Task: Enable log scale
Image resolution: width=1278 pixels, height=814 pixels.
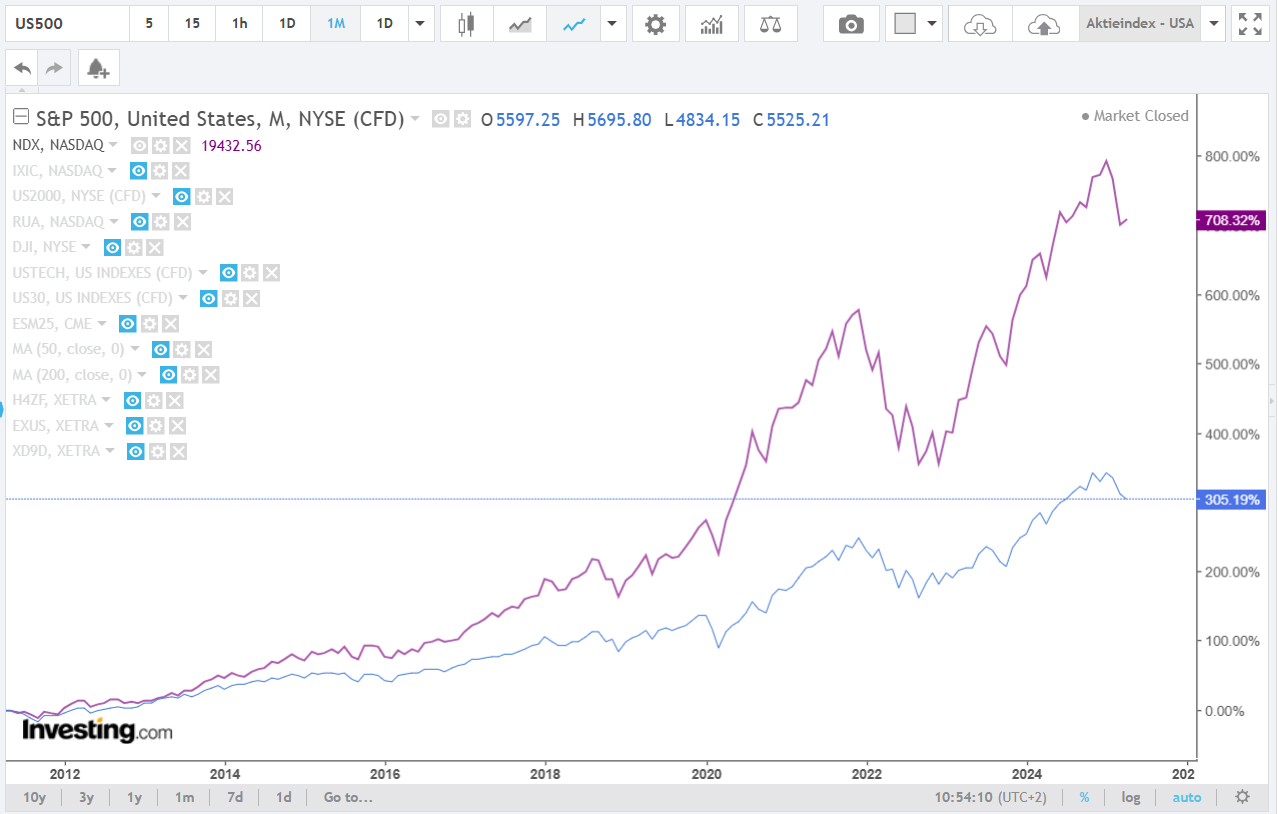Action: (1130, 797)
